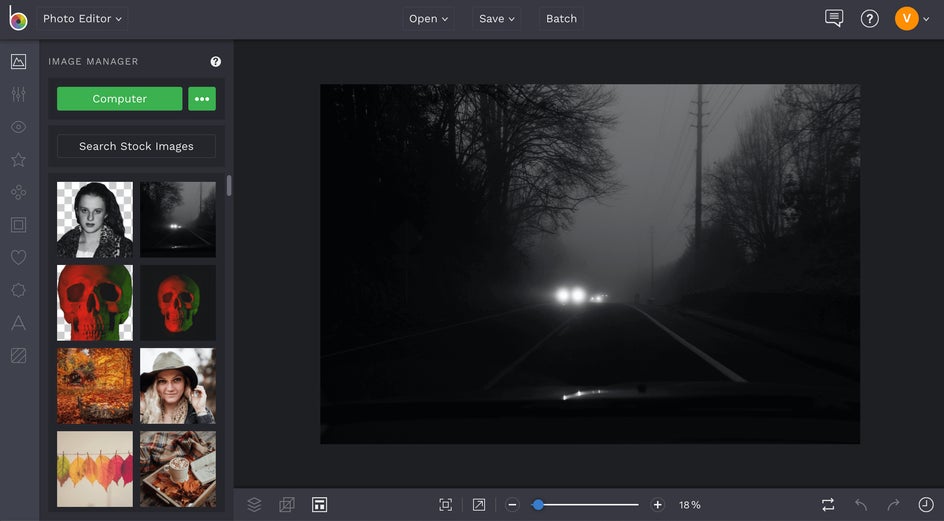Open the Edit tools sliders icon
This screenshot has width=944, height=521.
coord(19,94)
